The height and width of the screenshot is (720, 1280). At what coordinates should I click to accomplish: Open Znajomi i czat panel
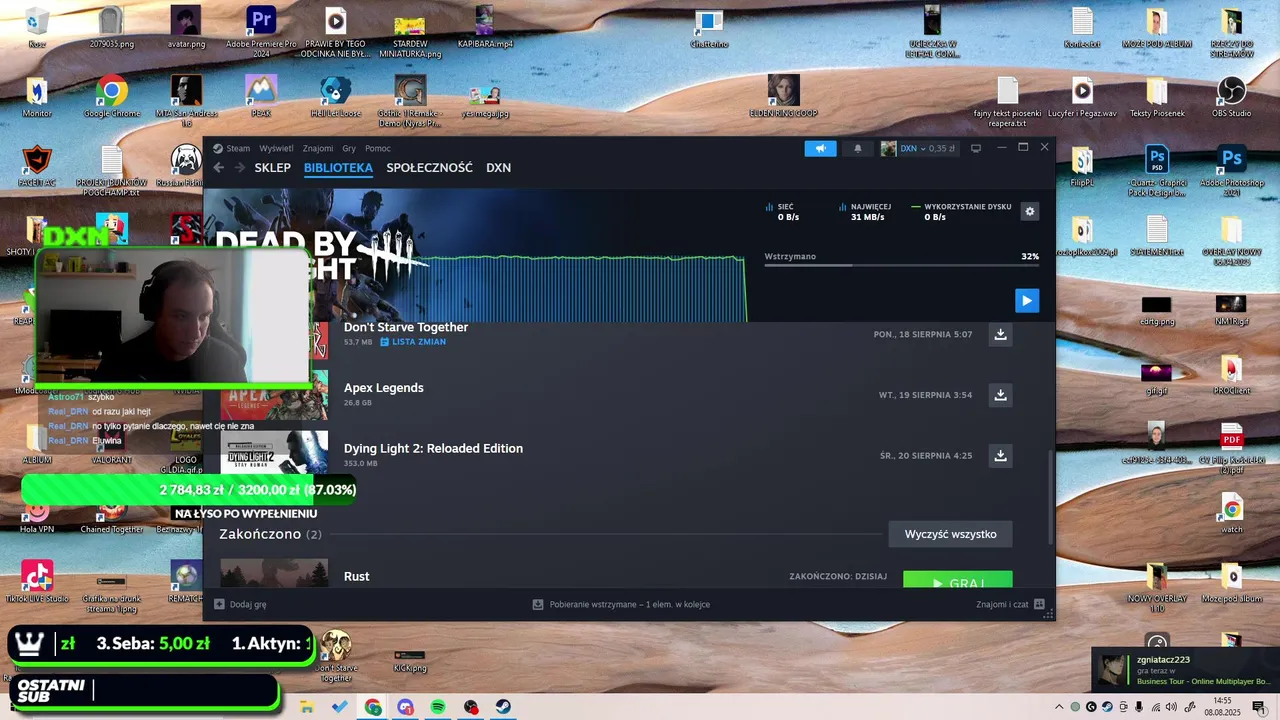(1010, 604)
